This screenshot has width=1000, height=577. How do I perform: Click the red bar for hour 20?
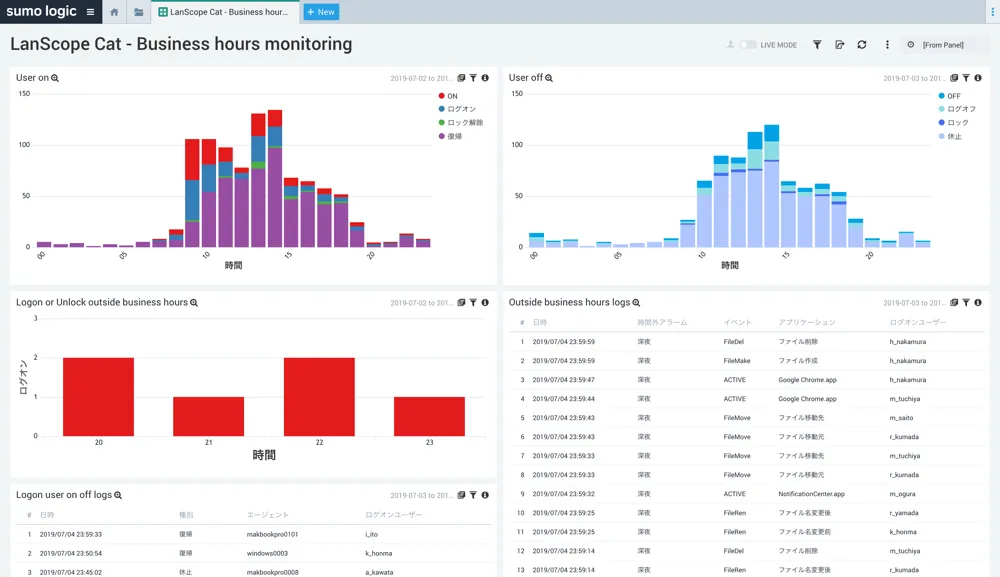click(98, 397)
